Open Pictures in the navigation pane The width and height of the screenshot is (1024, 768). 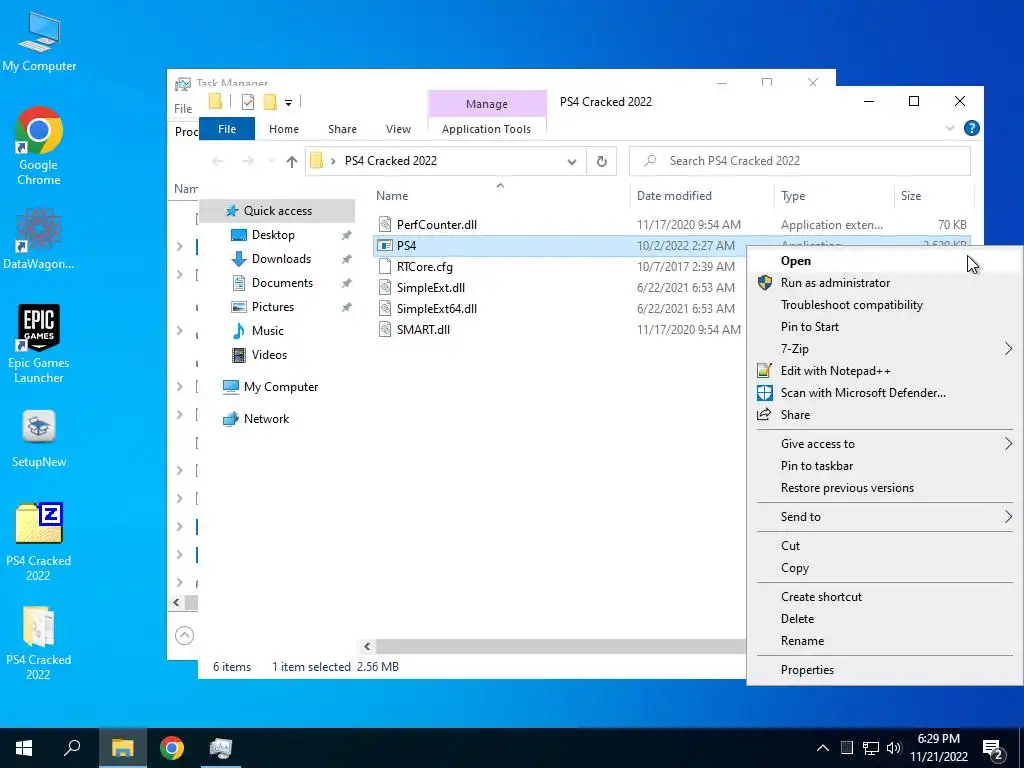[x=273, y=306]
